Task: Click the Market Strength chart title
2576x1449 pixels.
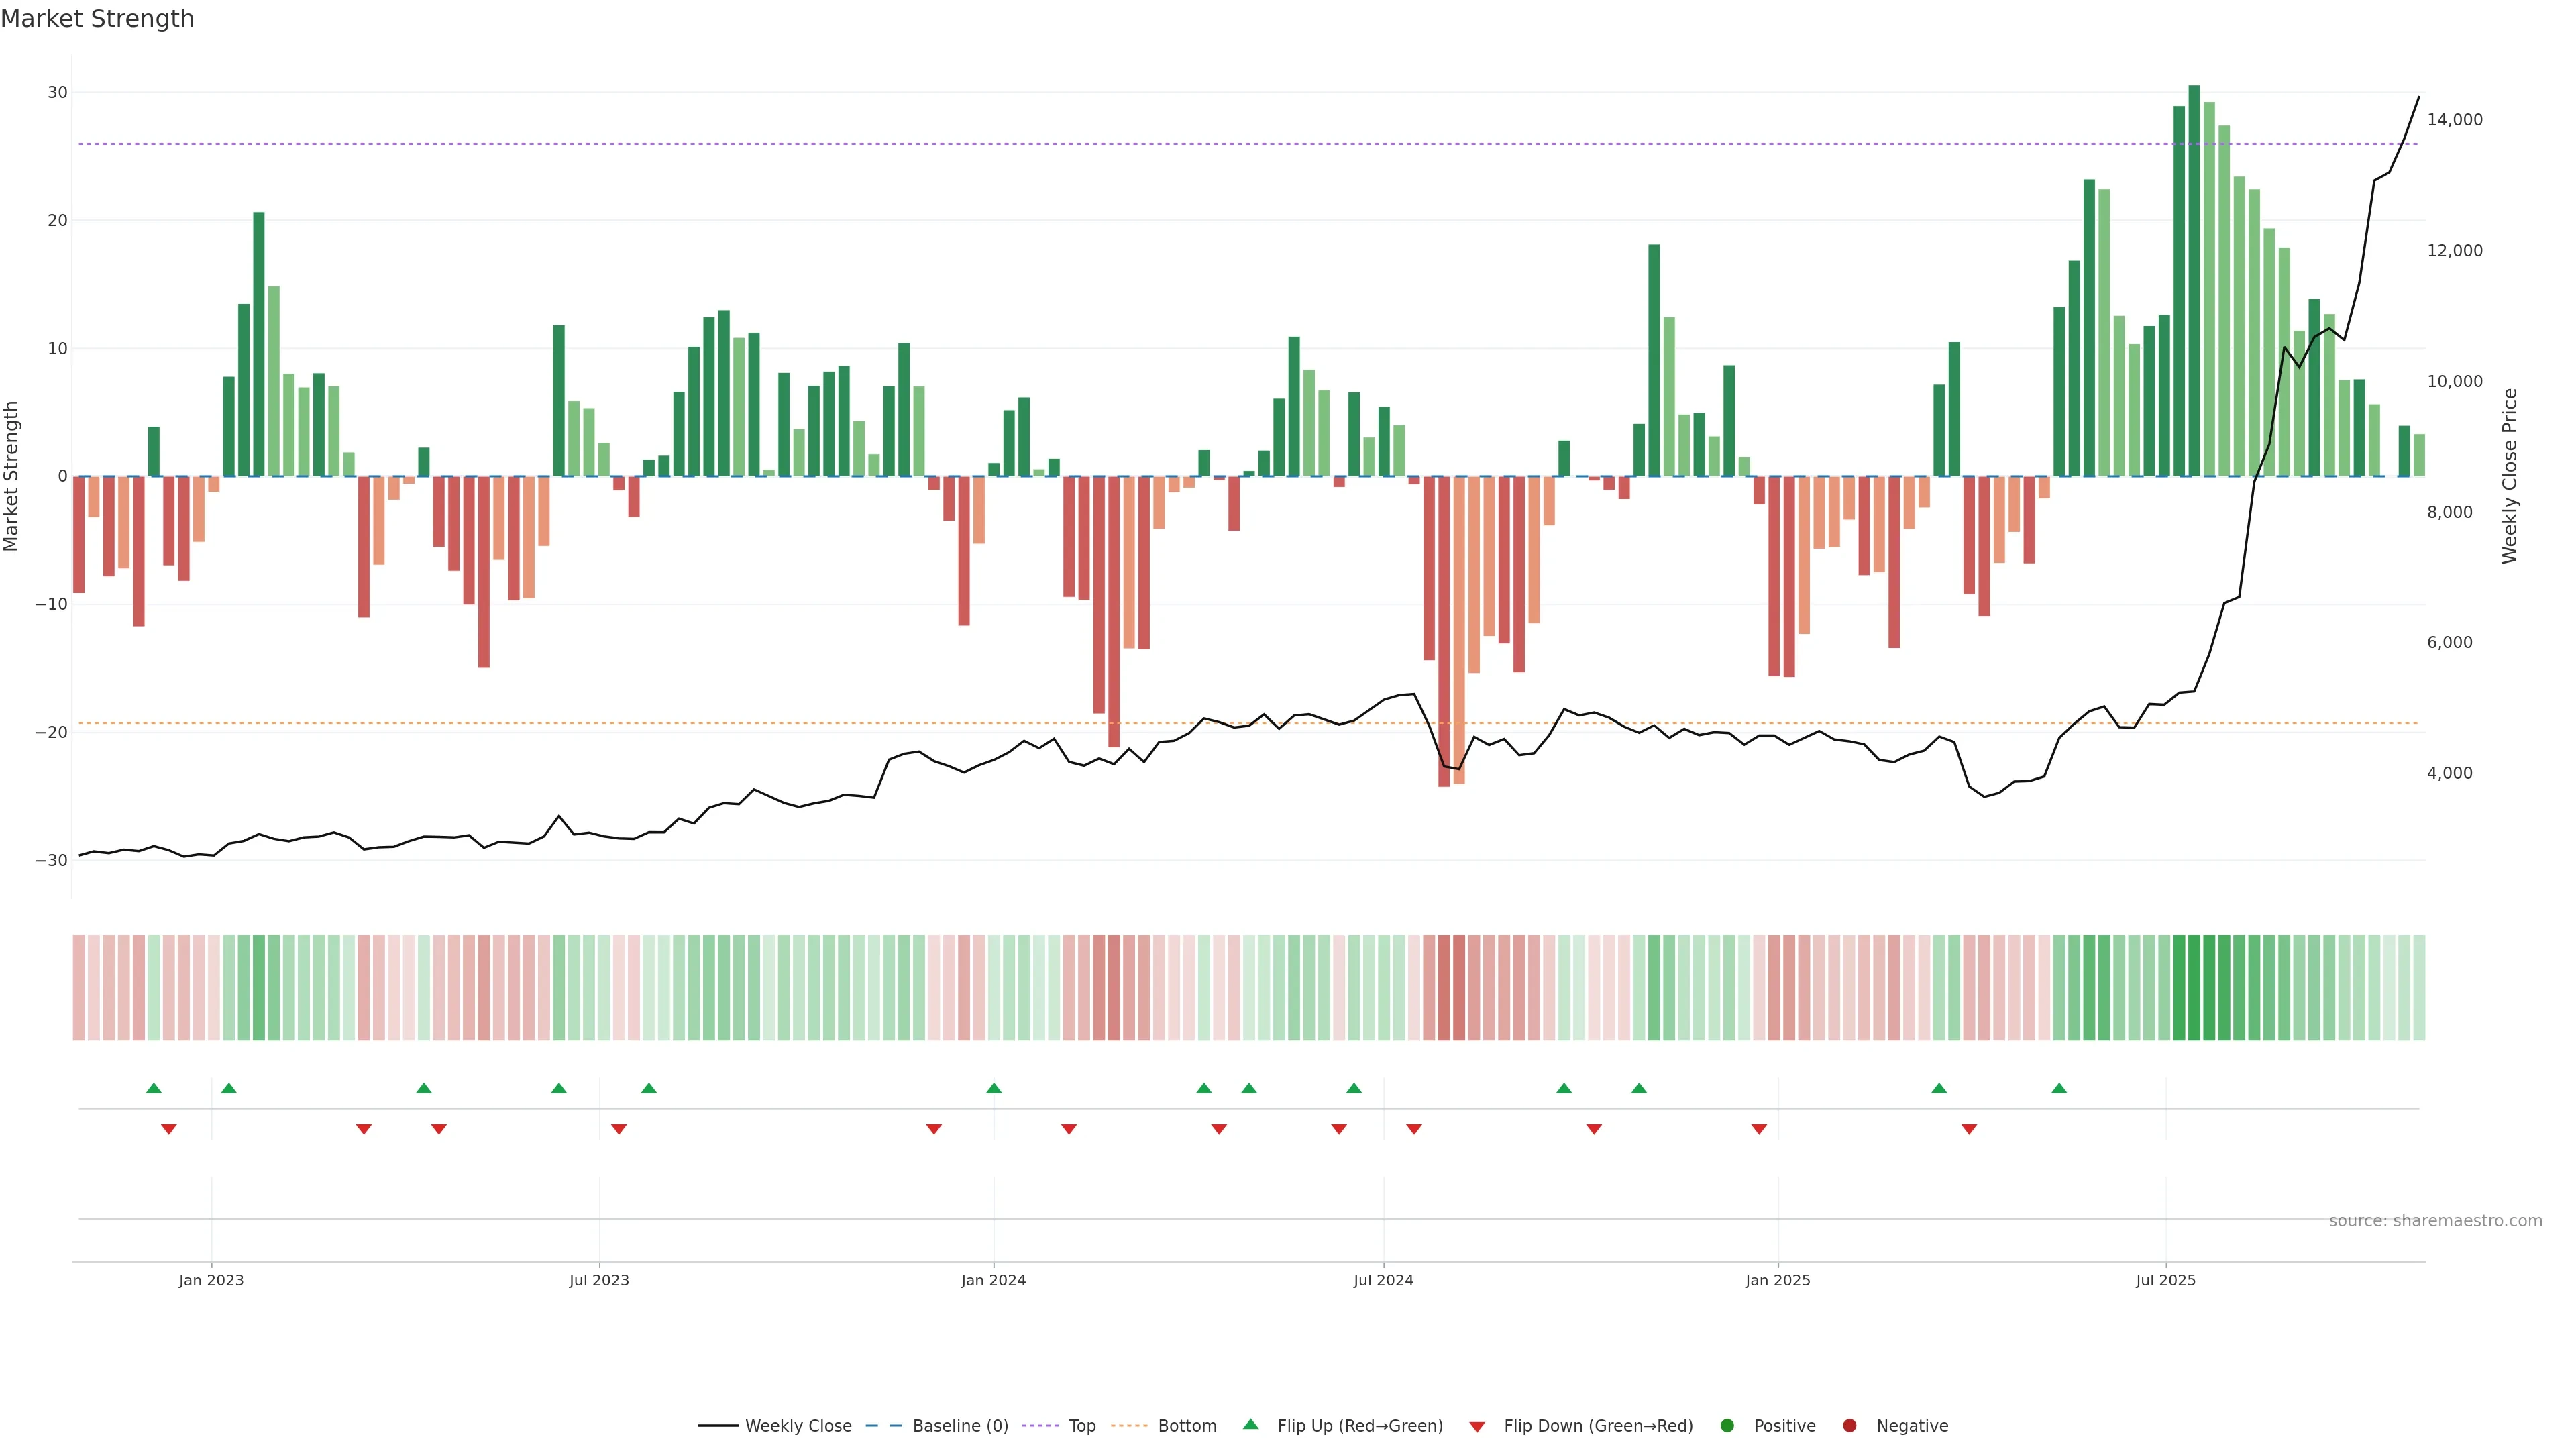Action: (97, 19)
